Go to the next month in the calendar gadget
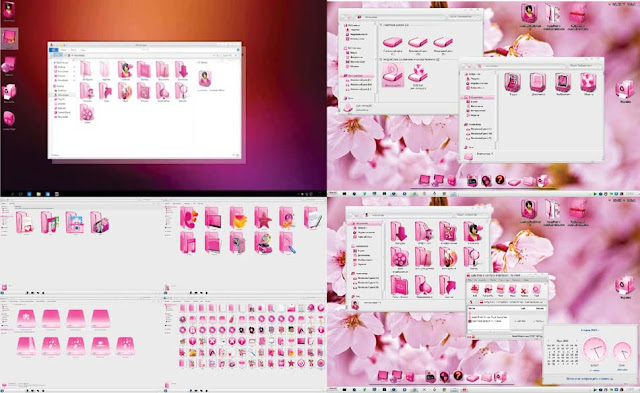Screen dimensions: 640x393 577,340
